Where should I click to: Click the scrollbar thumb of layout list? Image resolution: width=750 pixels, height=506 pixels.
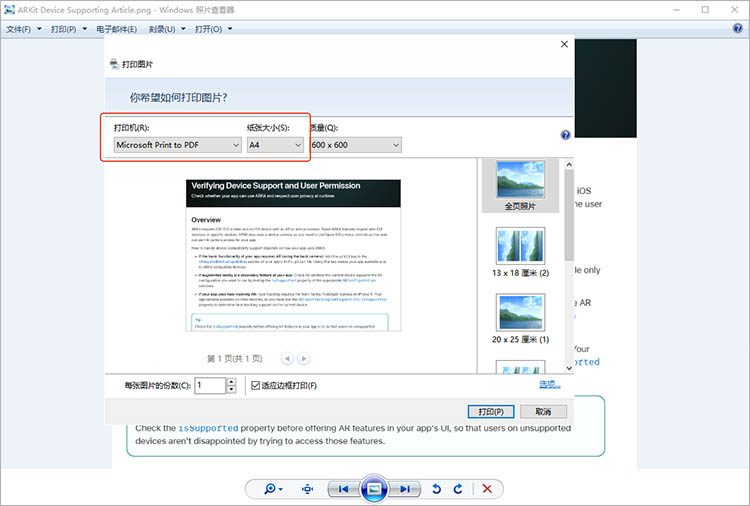[x=569, y=215]
